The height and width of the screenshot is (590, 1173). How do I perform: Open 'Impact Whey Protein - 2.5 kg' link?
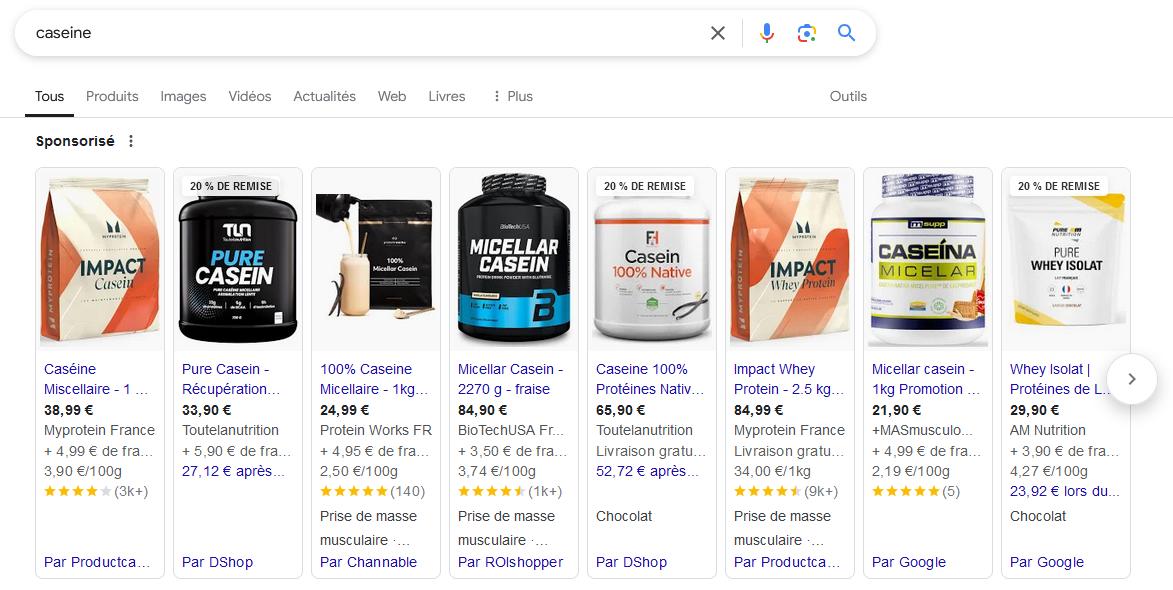789,379
